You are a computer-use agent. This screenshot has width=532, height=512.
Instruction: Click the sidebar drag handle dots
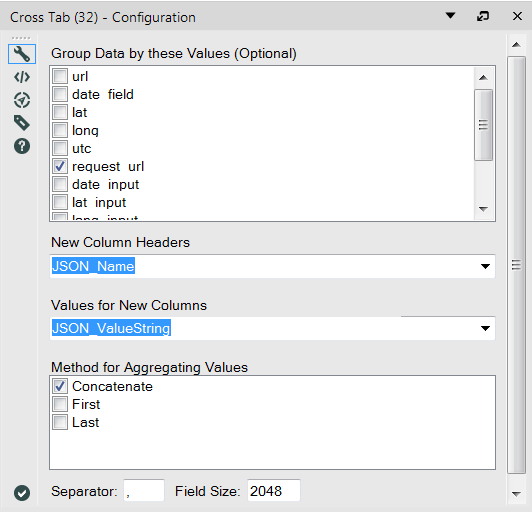[x=21, y=38]
